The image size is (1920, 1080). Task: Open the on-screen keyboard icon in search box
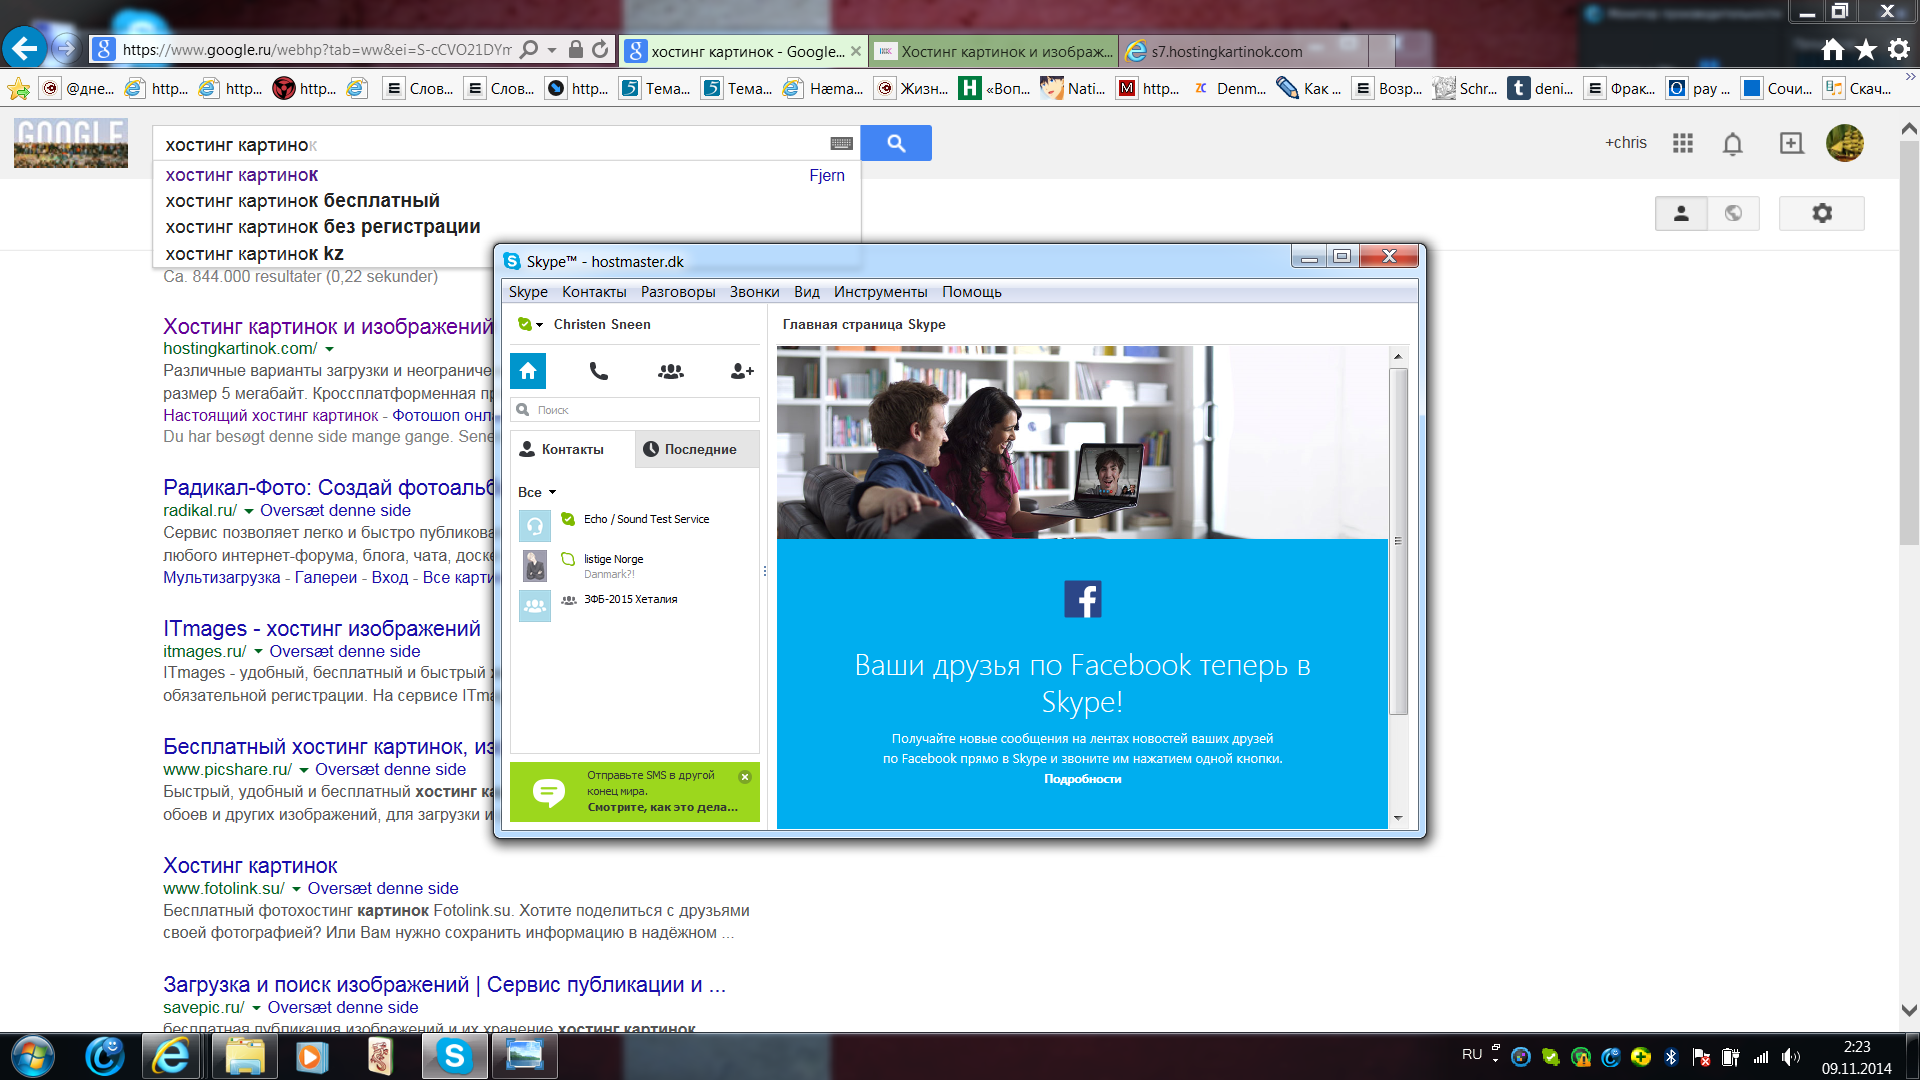841,144
